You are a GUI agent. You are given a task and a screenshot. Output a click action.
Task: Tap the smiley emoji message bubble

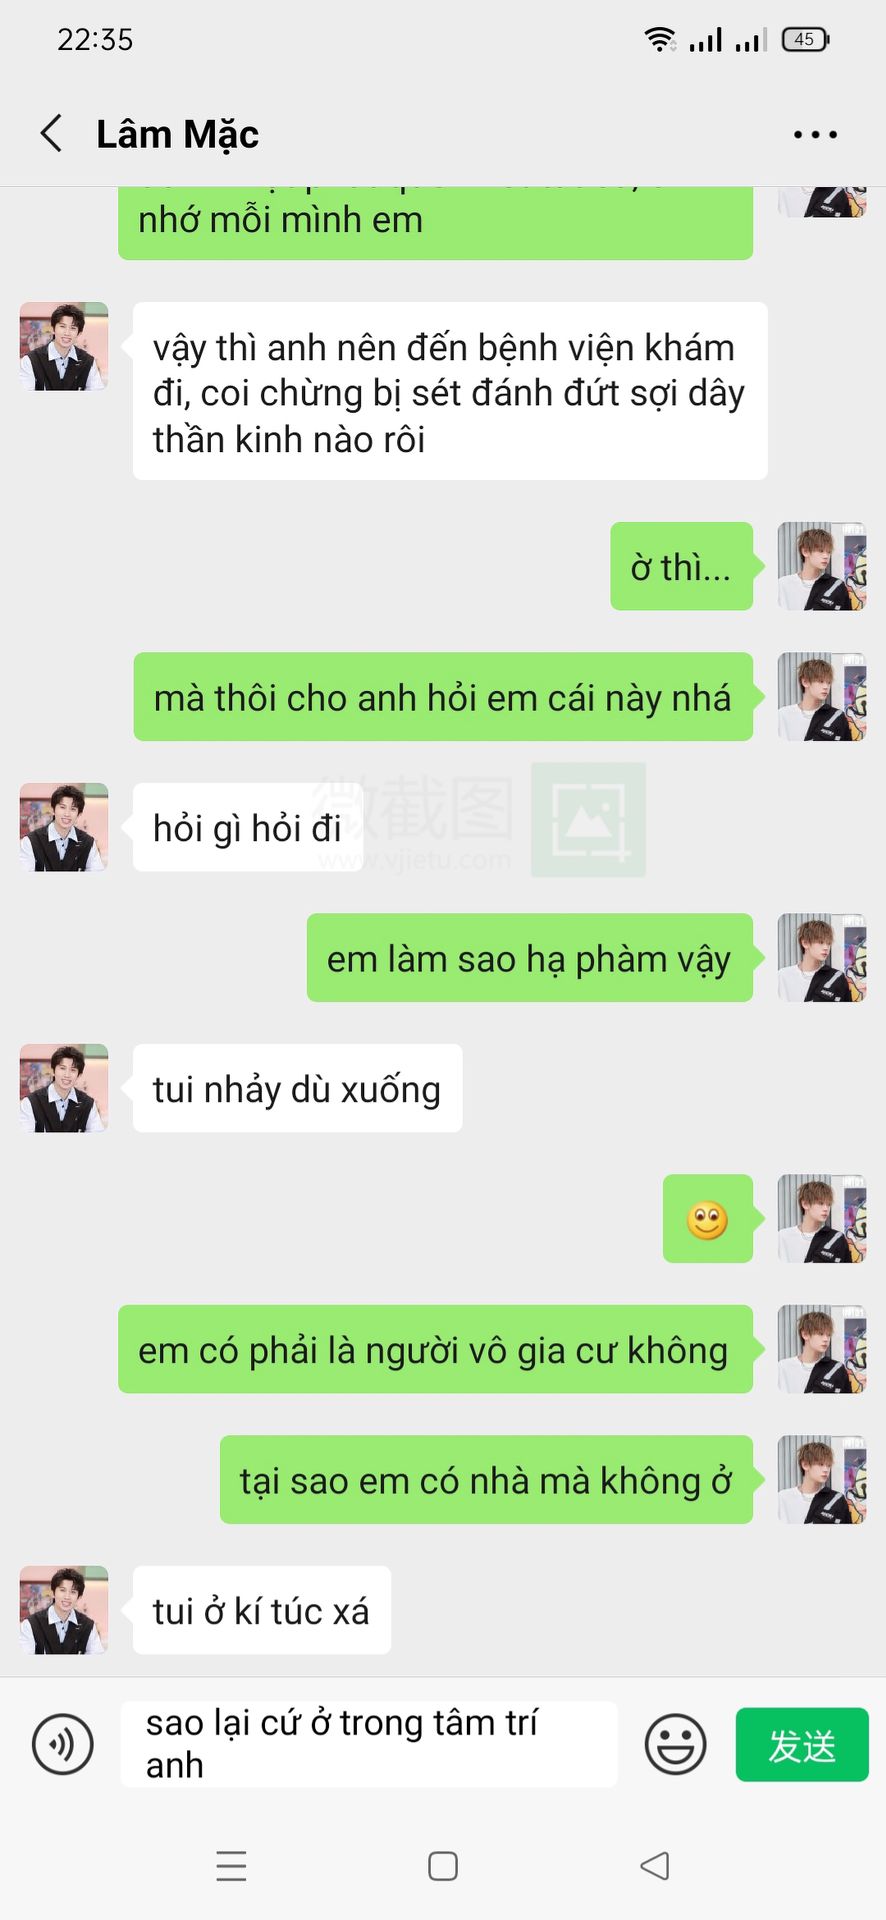tap(708, 1219)
